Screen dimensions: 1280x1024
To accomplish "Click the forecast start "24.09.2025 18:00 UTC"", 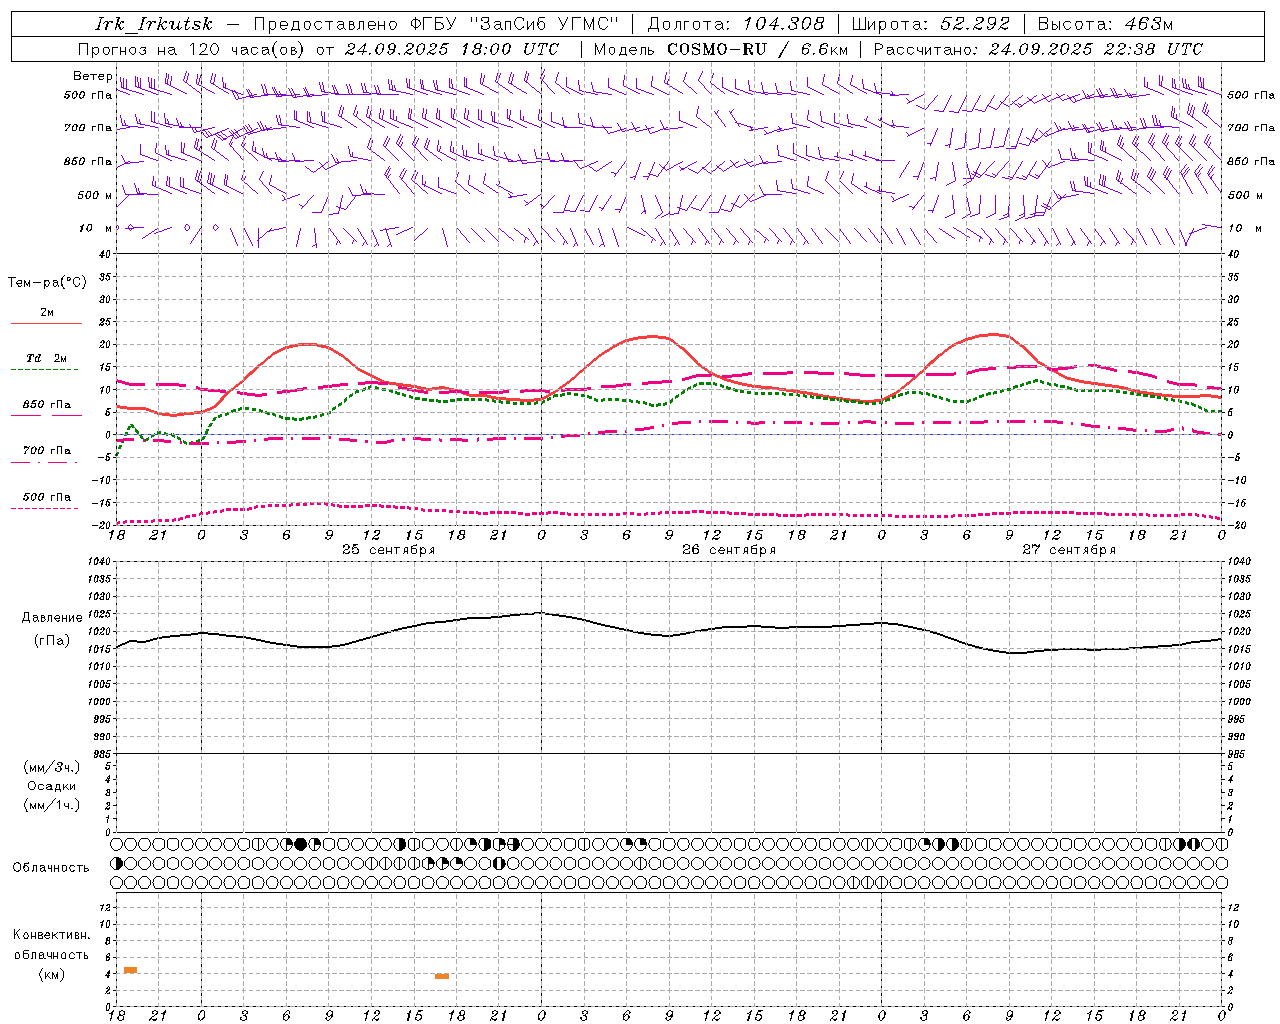I will pyautogui.click(x=452, y=49).
